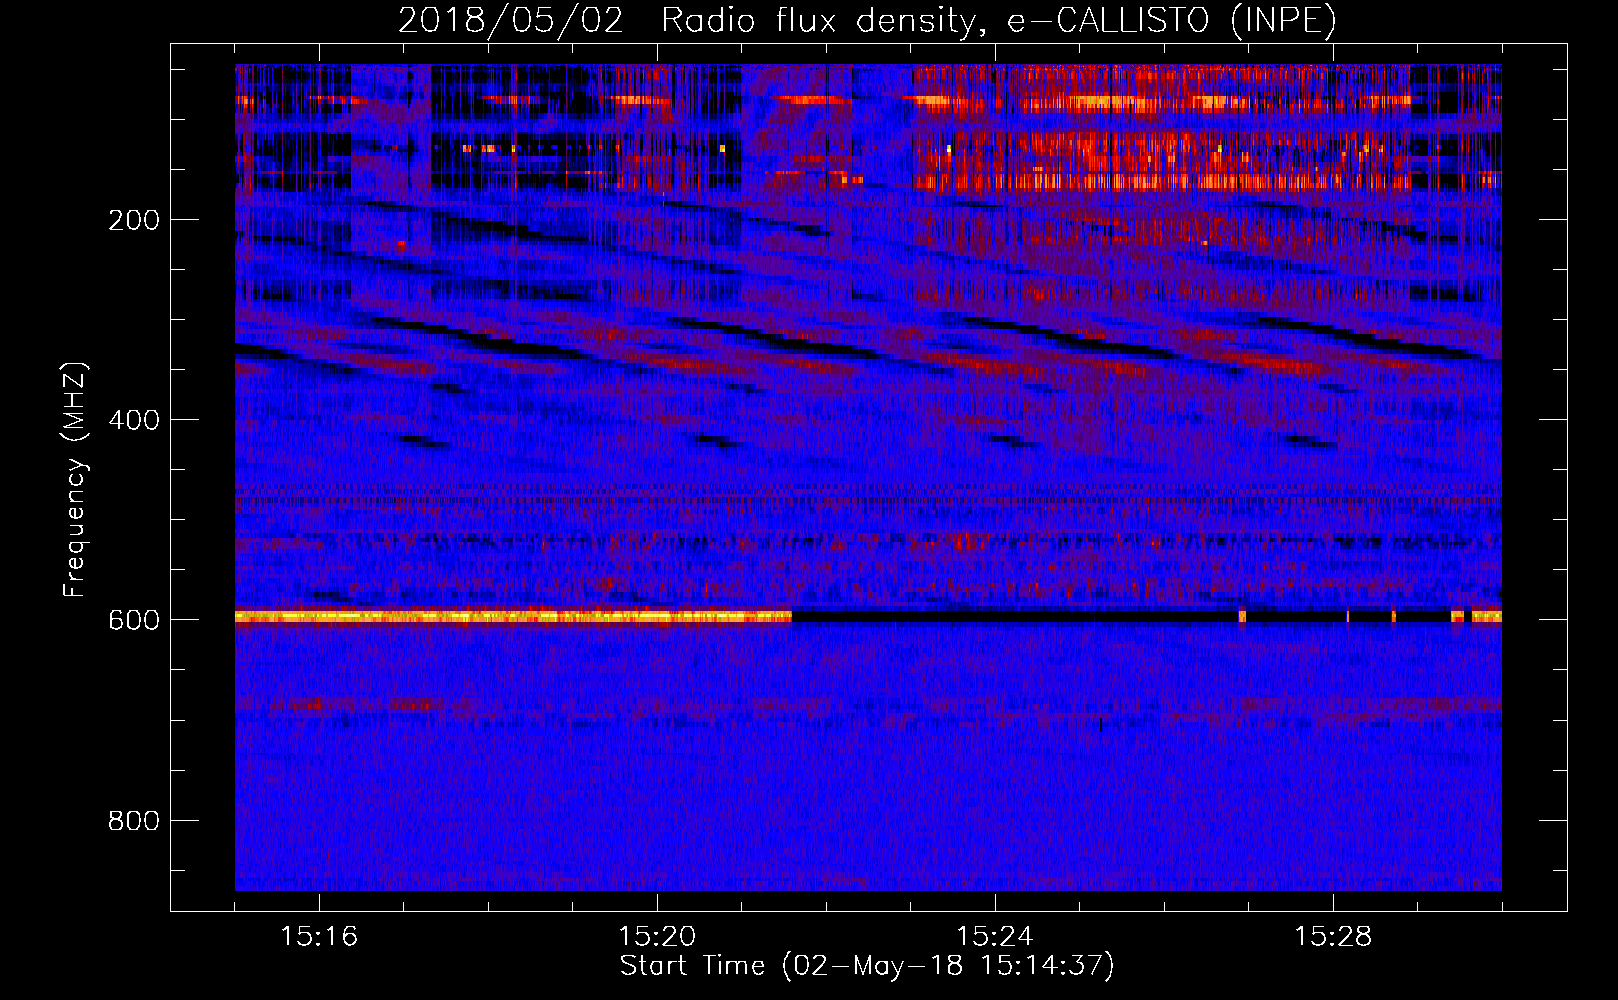Click the bright yellow 600 MHz emission band

pos(513,617)
